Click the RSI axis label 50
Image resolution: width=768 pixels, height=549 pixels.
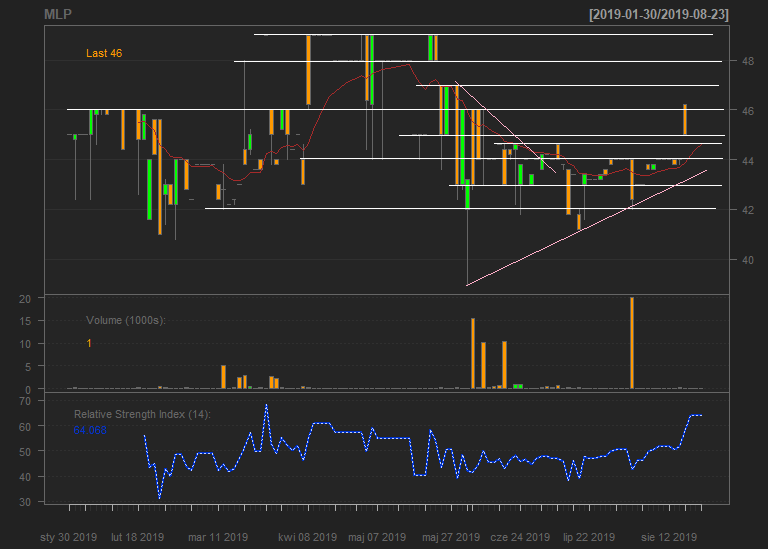coord(25,452)
